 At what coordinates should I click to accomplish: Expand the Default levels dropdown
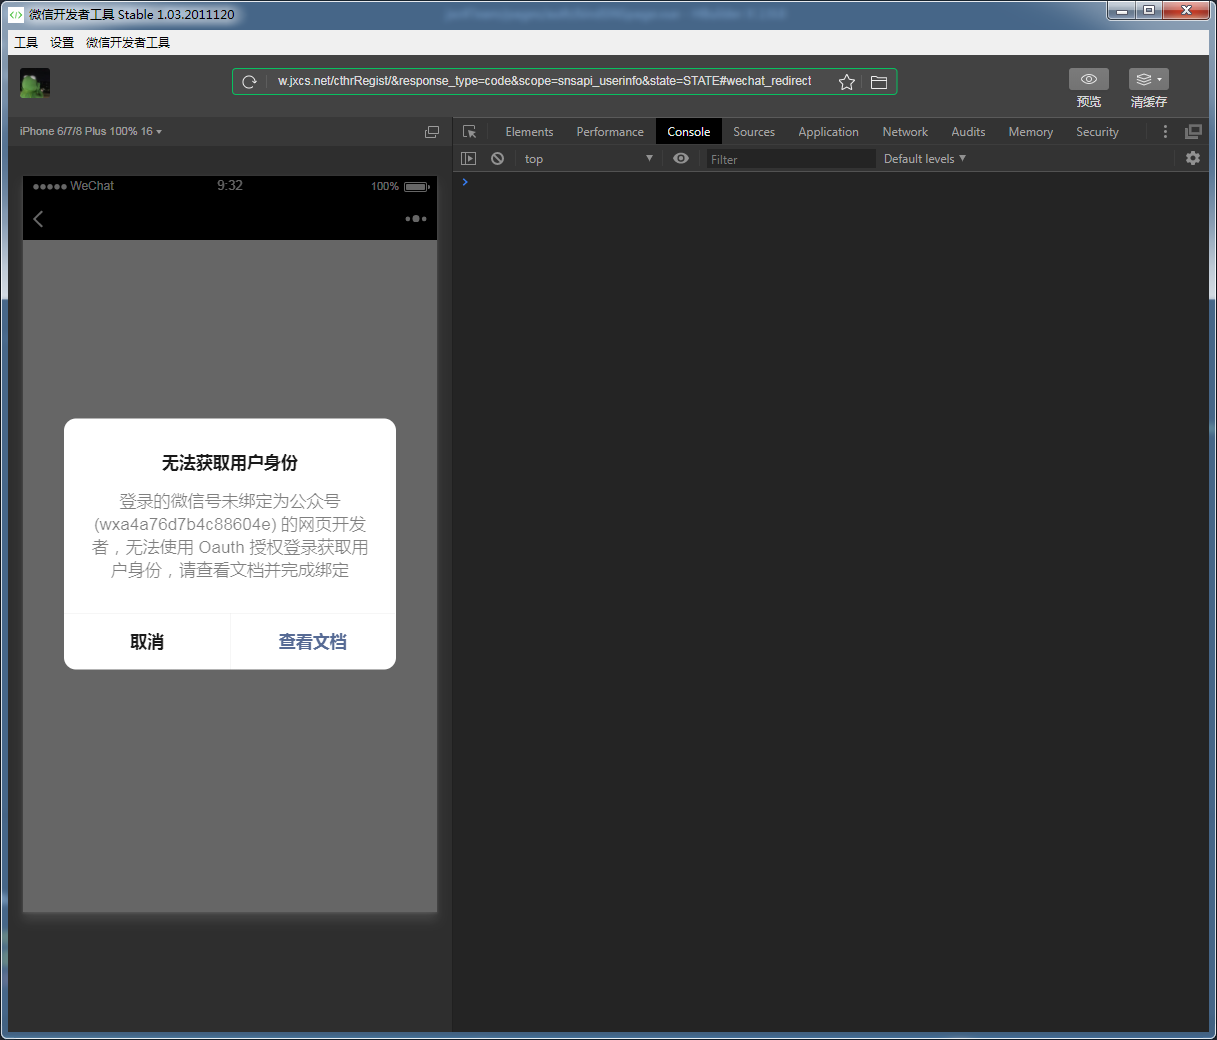tap(925, 159)
